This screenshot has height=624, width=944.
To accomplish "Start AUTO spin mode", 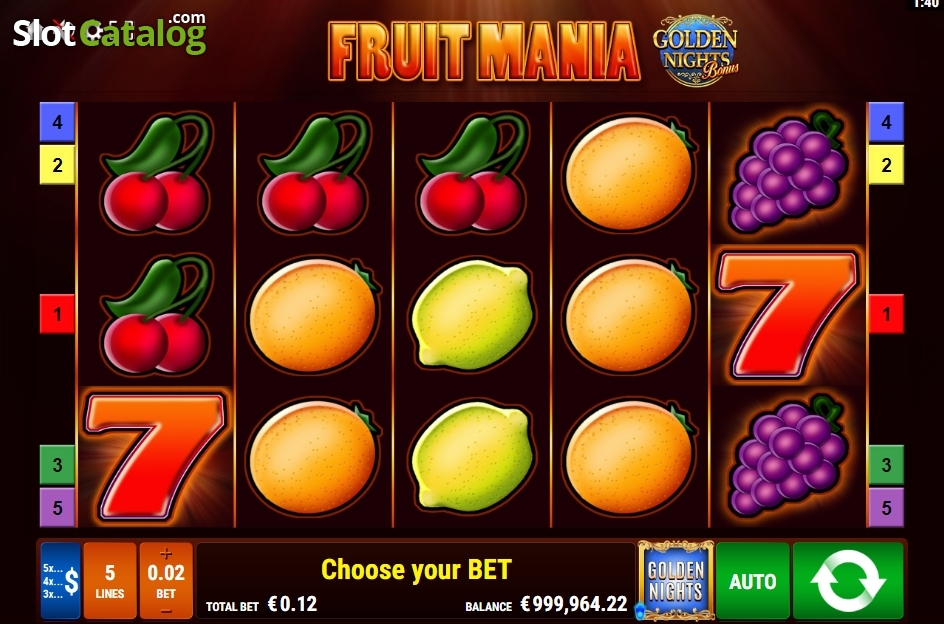I will click(x=753, y=581).
